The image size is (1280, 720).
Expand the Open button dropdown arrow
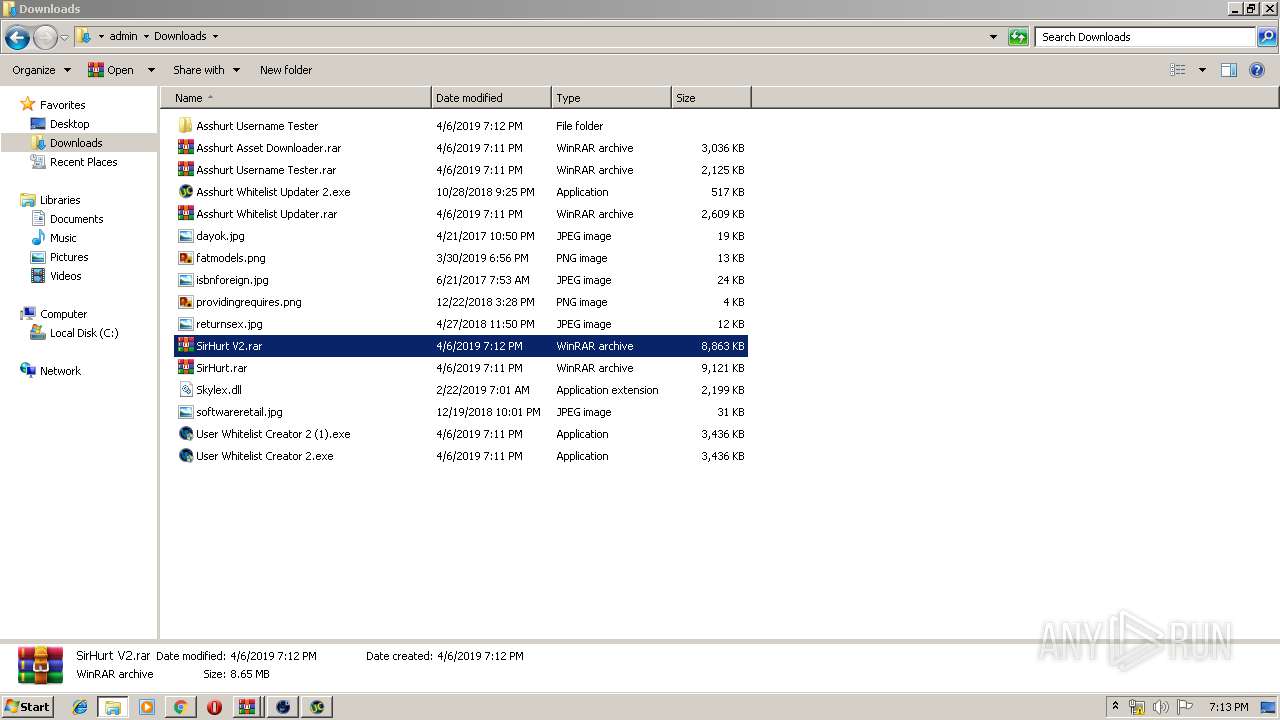[151, 70]
